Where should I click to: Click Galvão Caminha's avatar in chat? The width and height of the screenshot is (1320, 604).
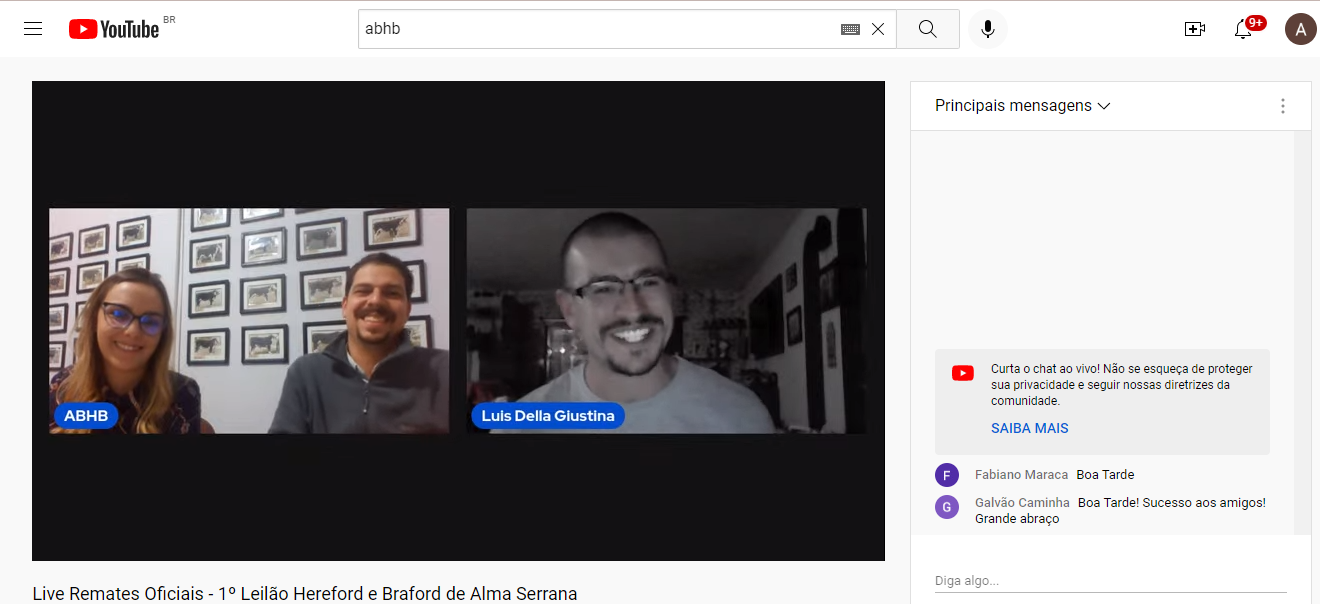(947, 507)
